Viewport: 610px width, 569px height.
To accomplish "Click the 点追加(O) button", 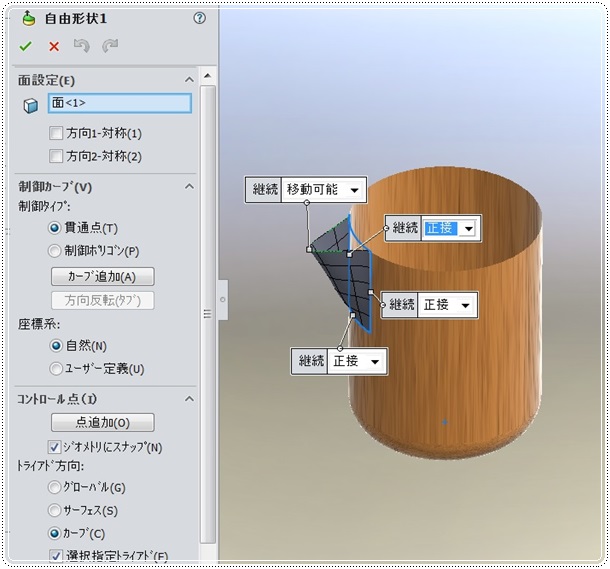I will pos(103,422).
